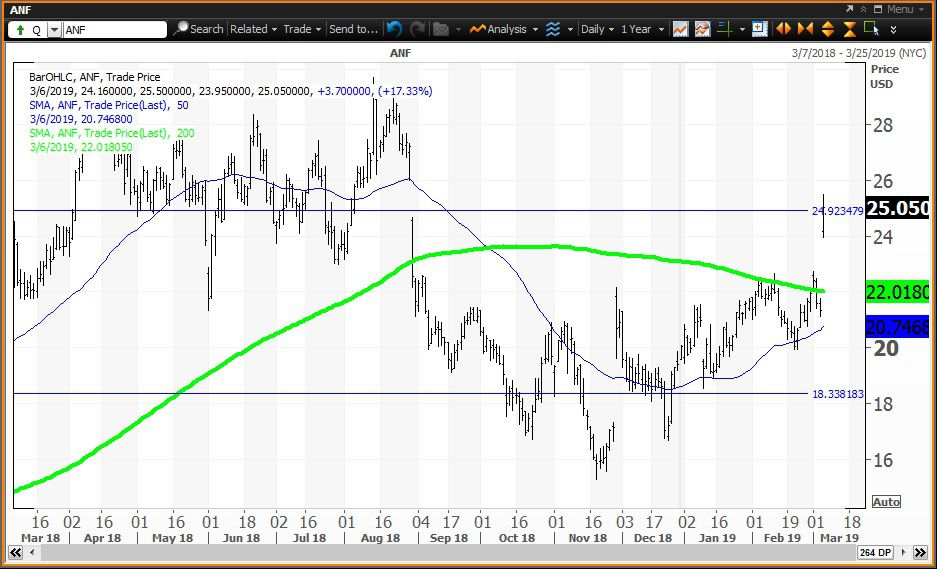
Task: Open the Daily interval dropdown
Action: [x=597, y=29]
